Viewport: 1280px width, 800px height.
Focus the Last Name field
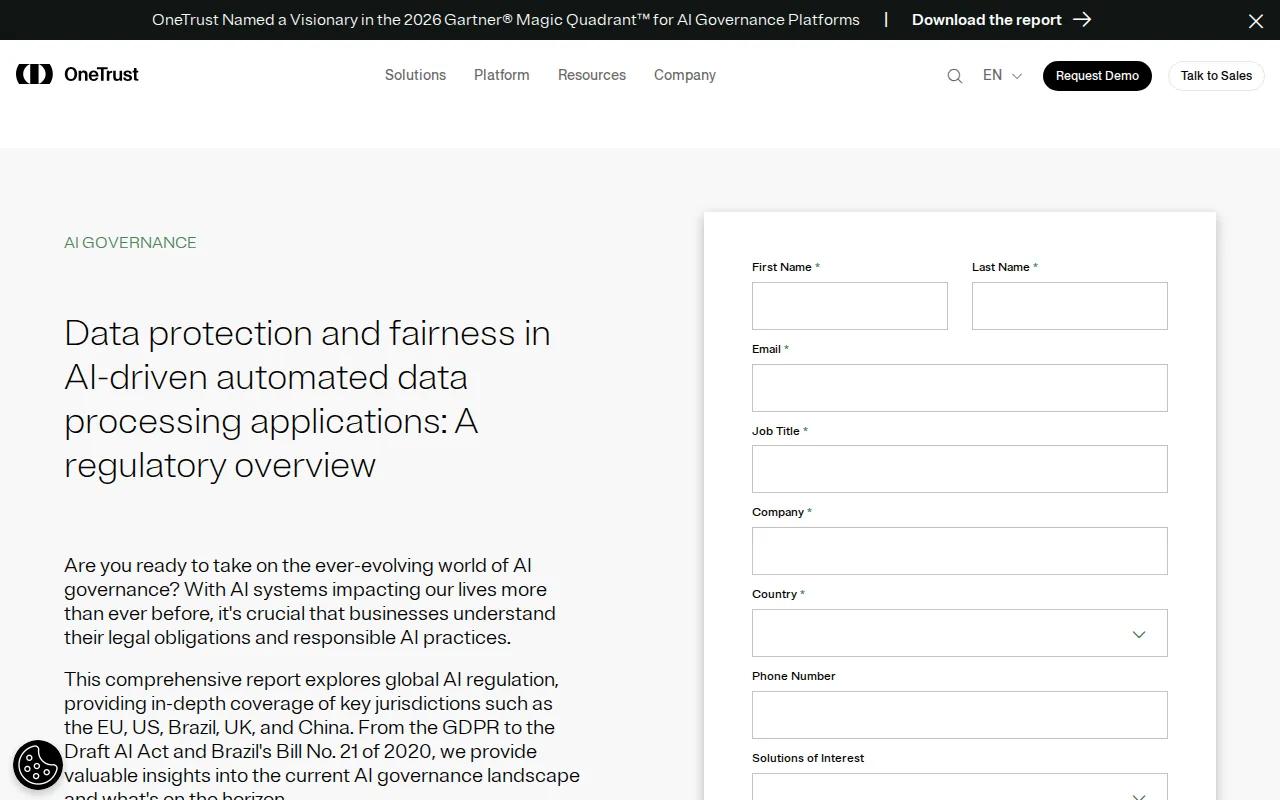(x=1070, y=306)
